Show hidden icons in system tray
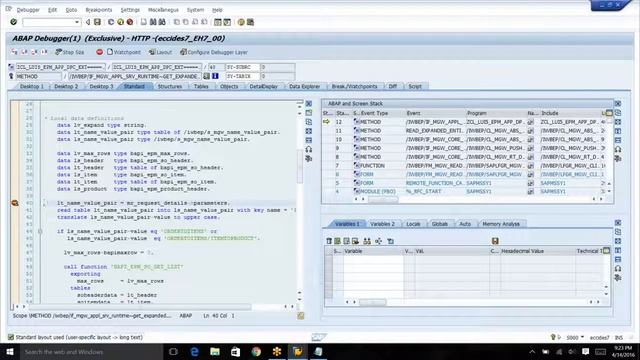This screenshot has height=360, width=640. (532, 351)
